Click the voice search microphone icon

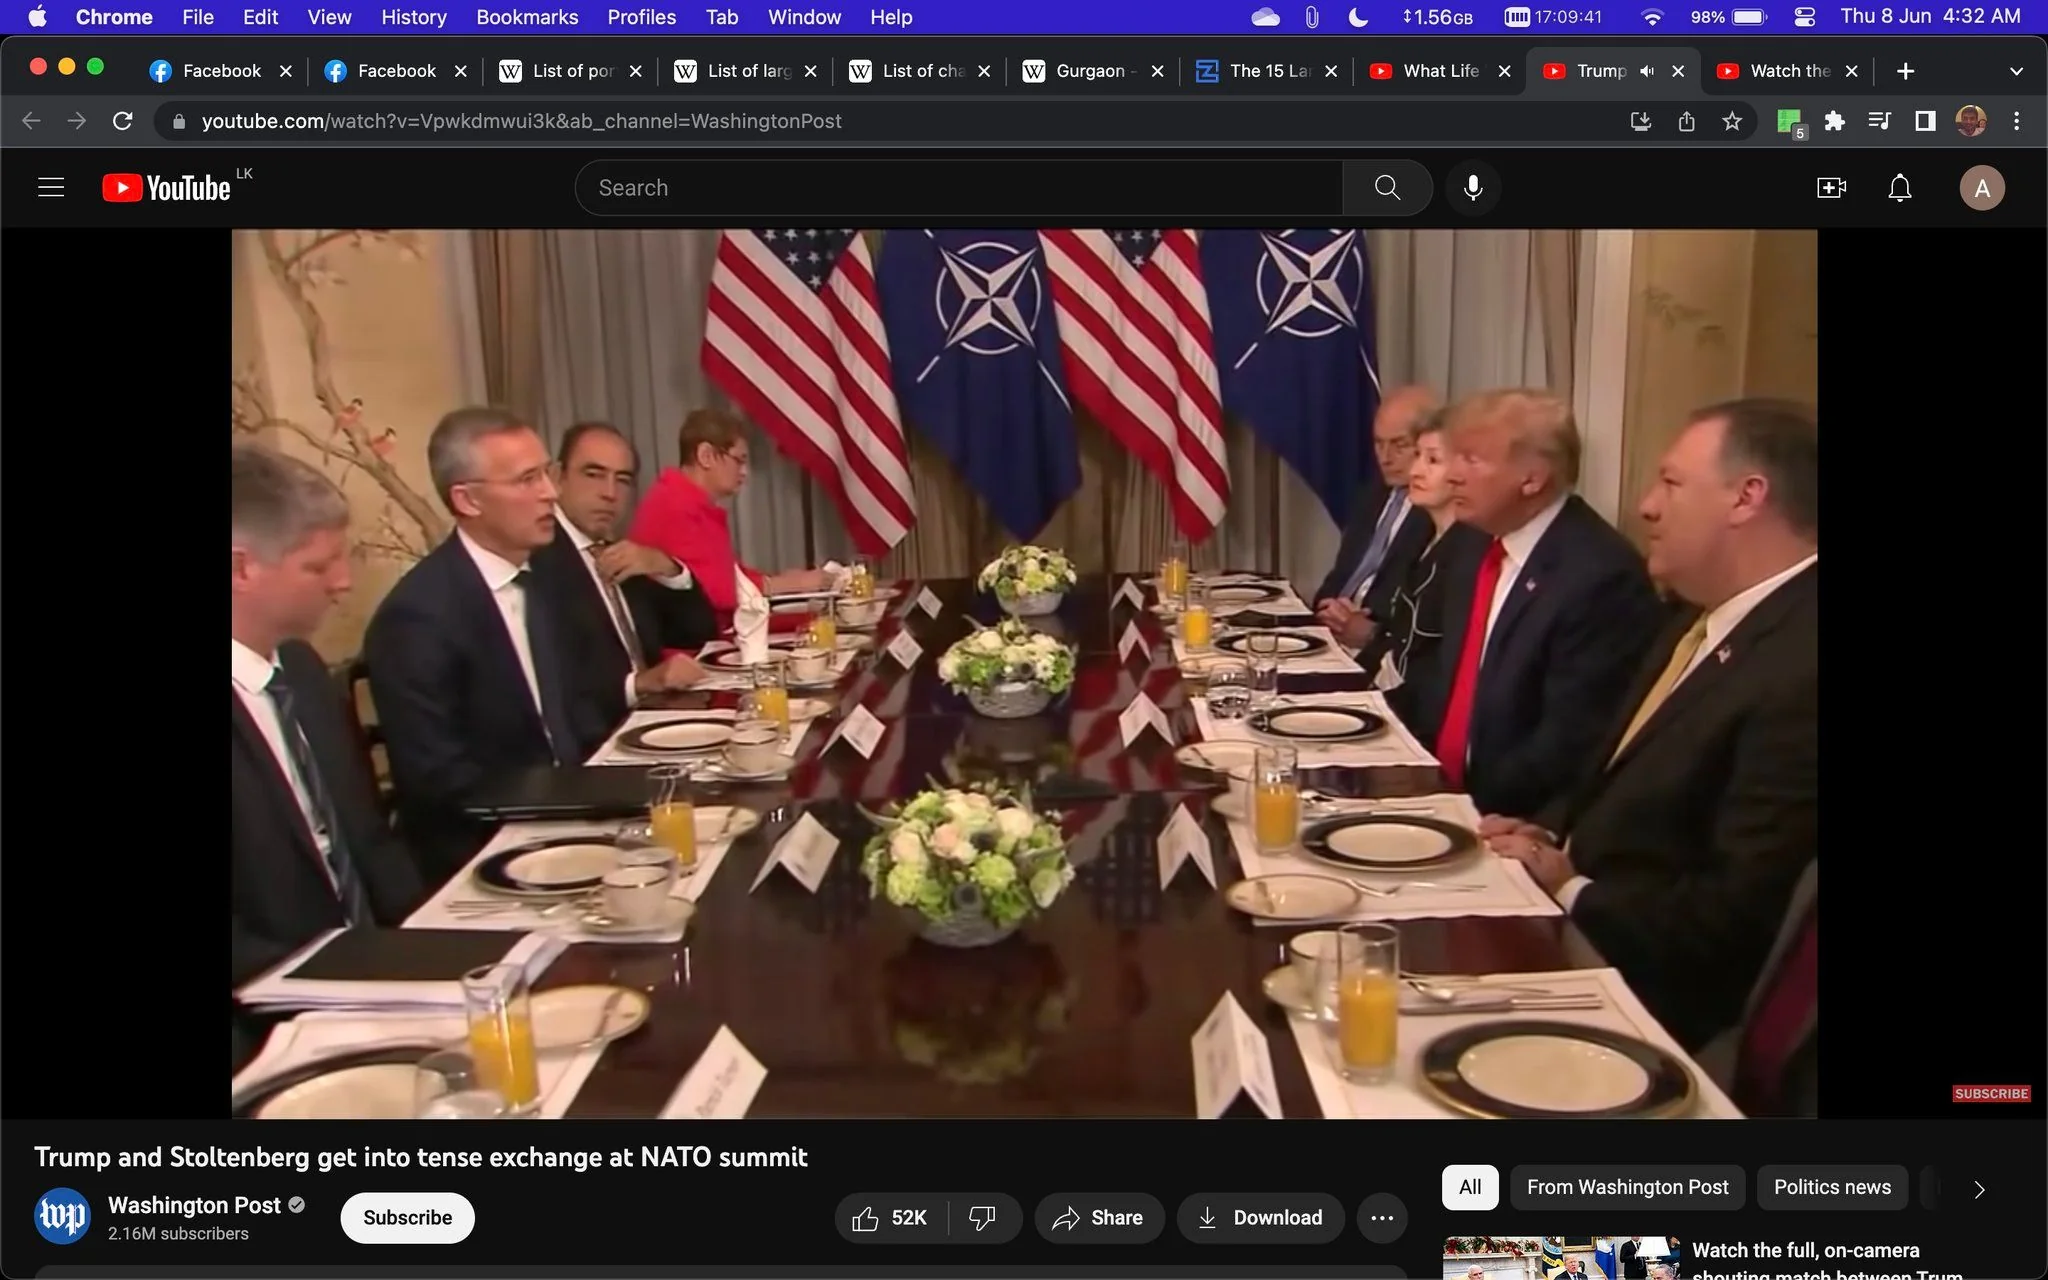(x=1473, y=188)
